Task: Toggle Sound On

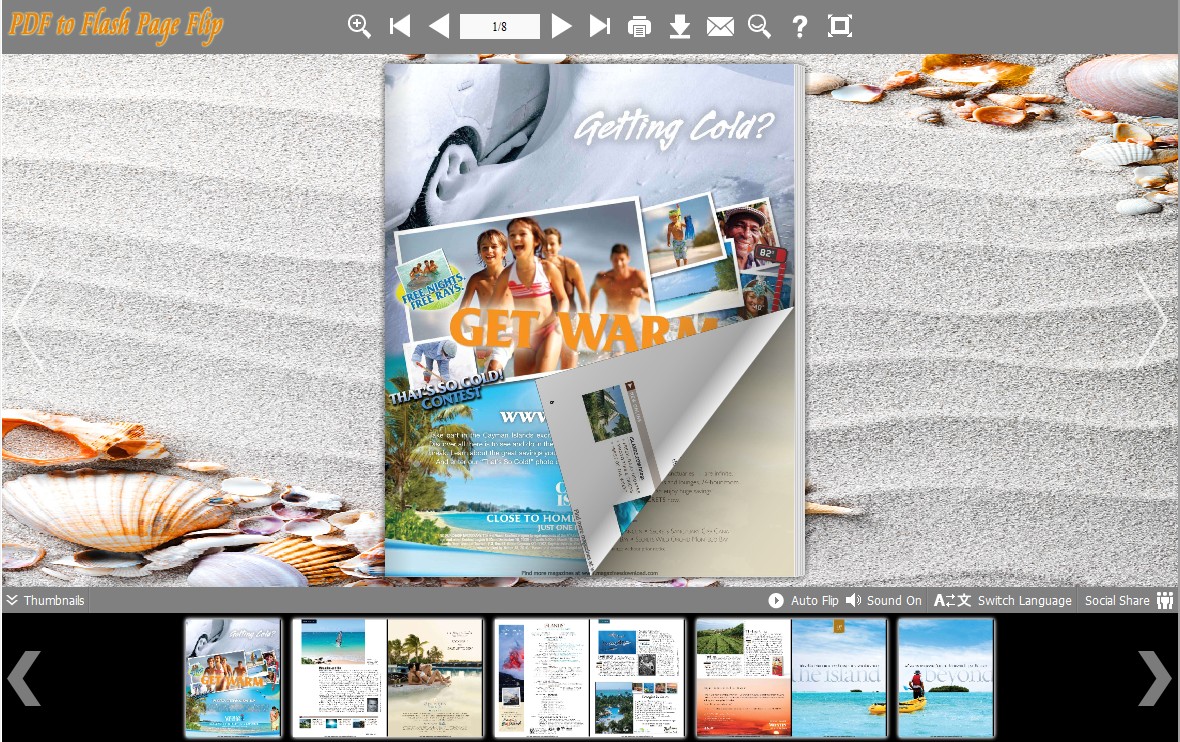Action: click(x=883, y=601)
